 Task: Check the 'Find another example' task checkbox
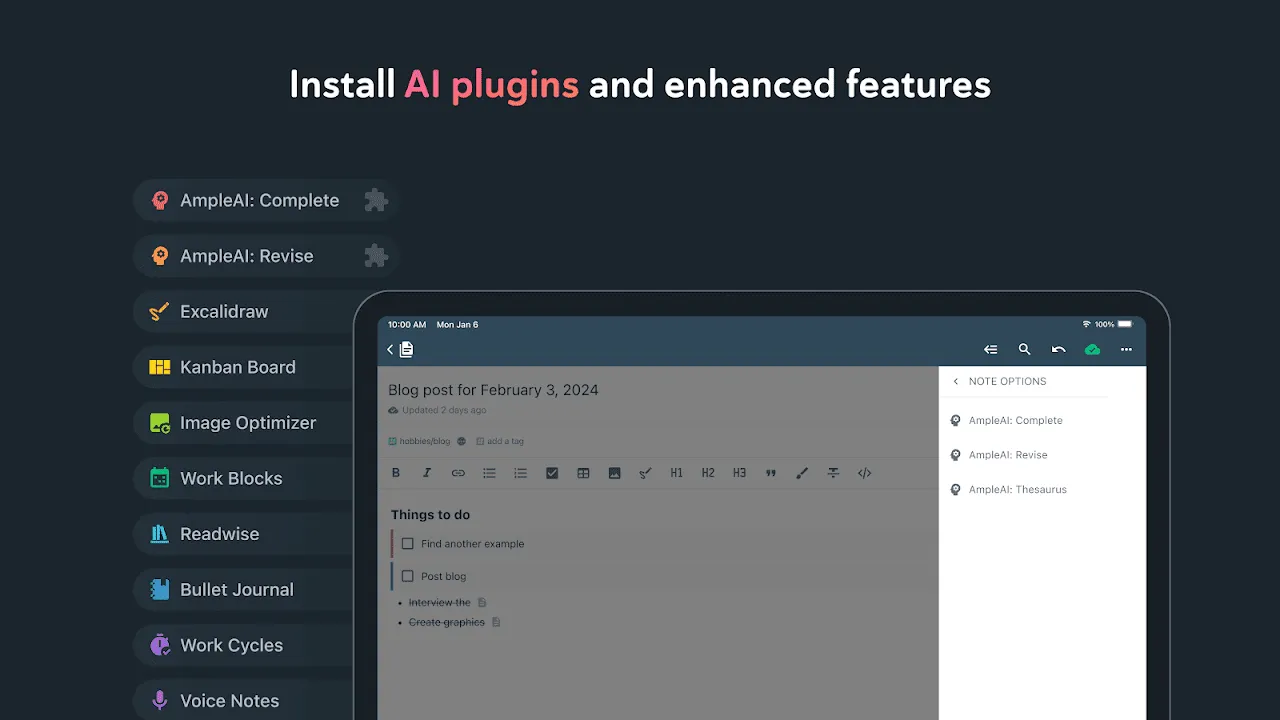click(x=407, y=544)
